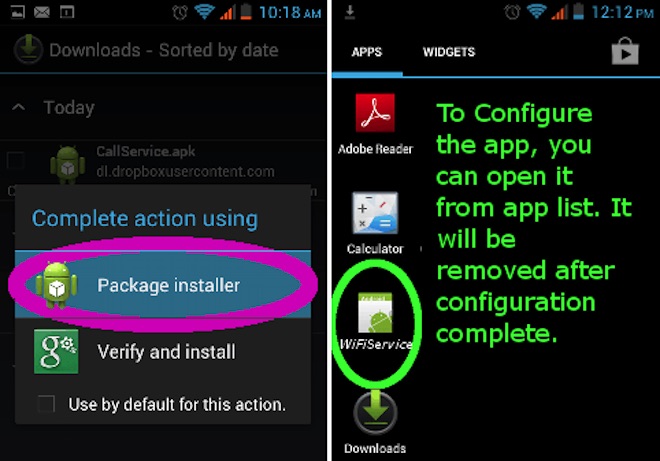Switch to the WIDGETS tab
This screenshot has height=461, width=660.
point(449,52)
